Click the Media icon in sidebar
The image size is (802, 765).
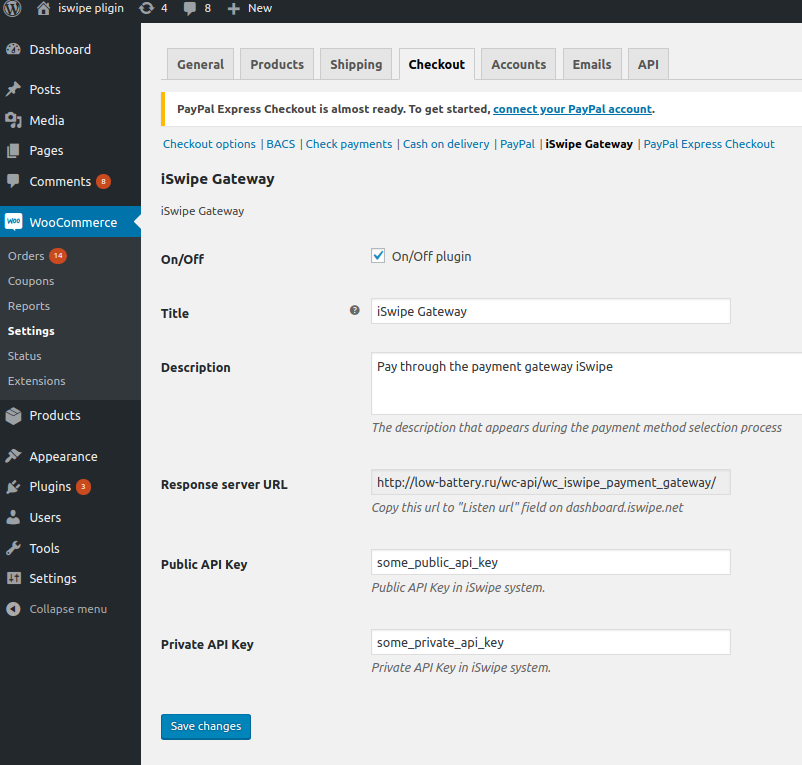(x=13, y=120)
